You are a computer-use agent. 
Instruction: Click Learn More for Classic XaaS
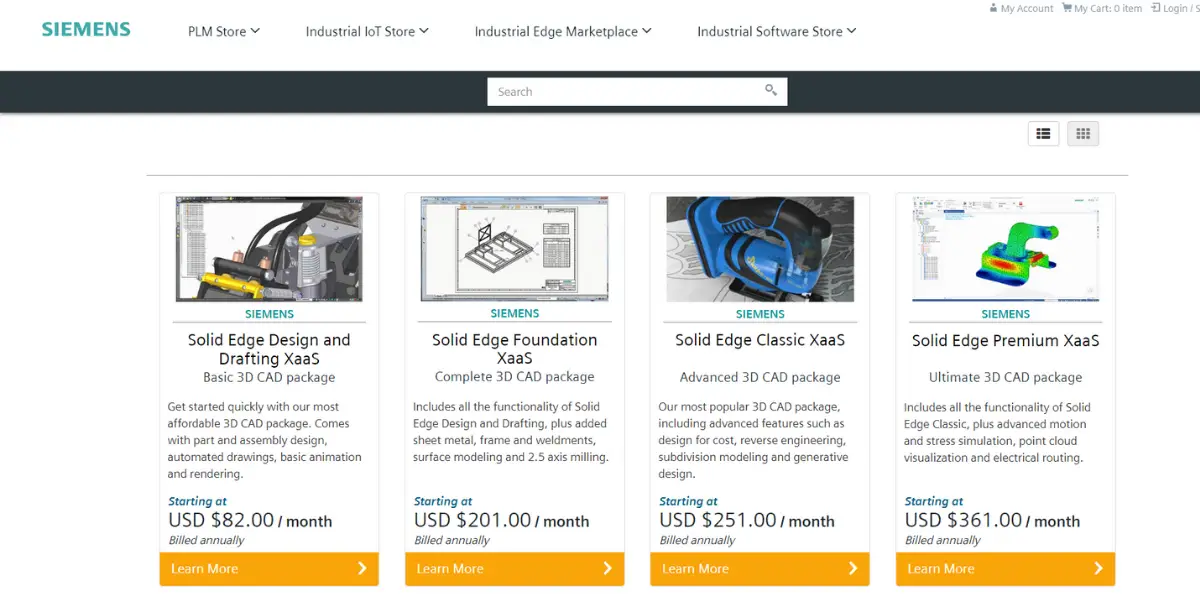coord(760,568)
